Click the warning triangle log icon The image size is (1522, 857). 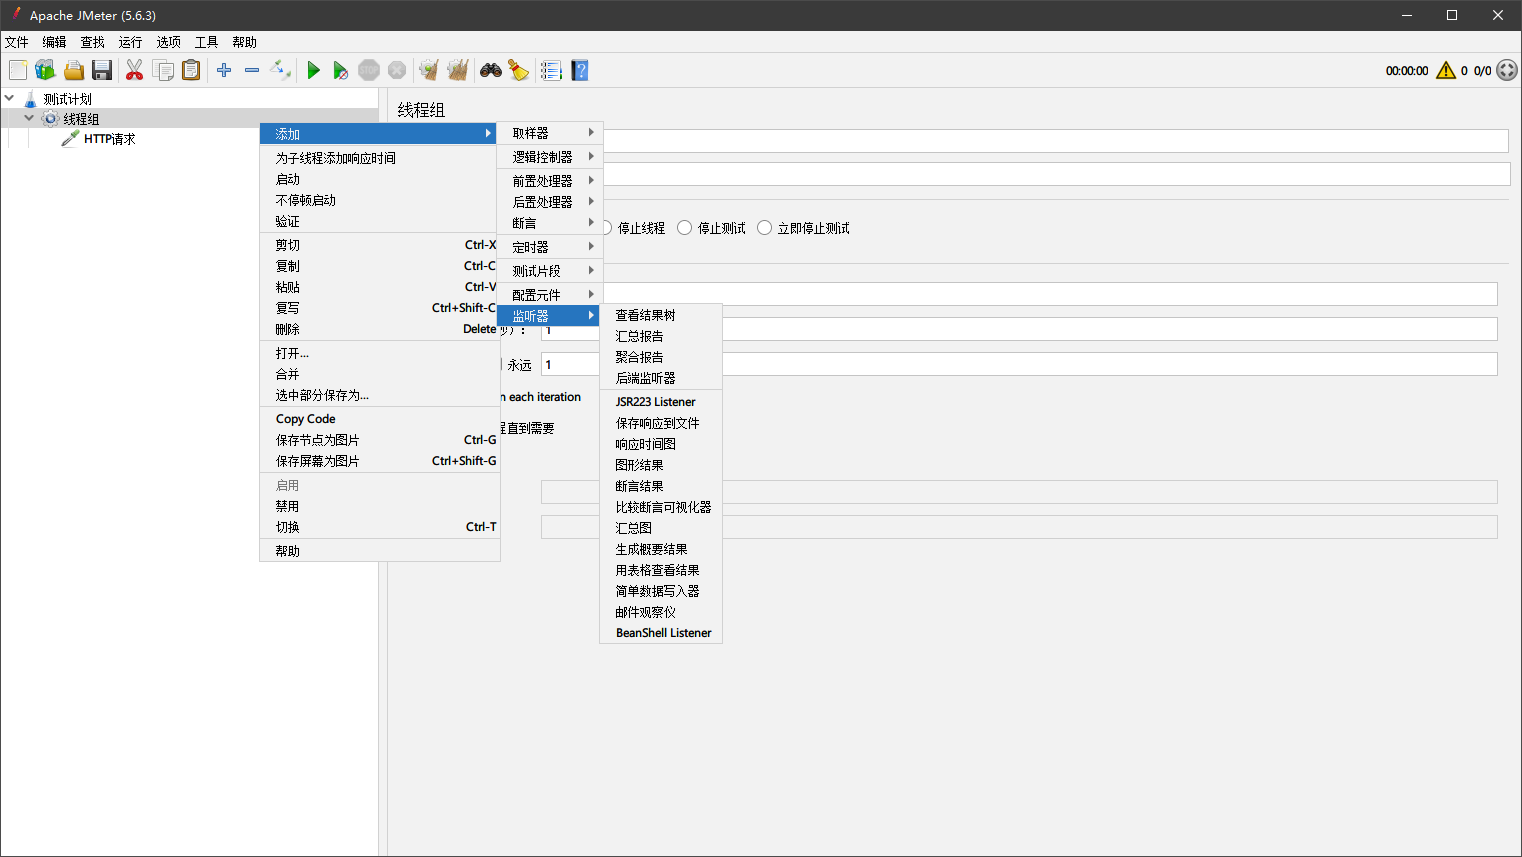click(1446, 70)
